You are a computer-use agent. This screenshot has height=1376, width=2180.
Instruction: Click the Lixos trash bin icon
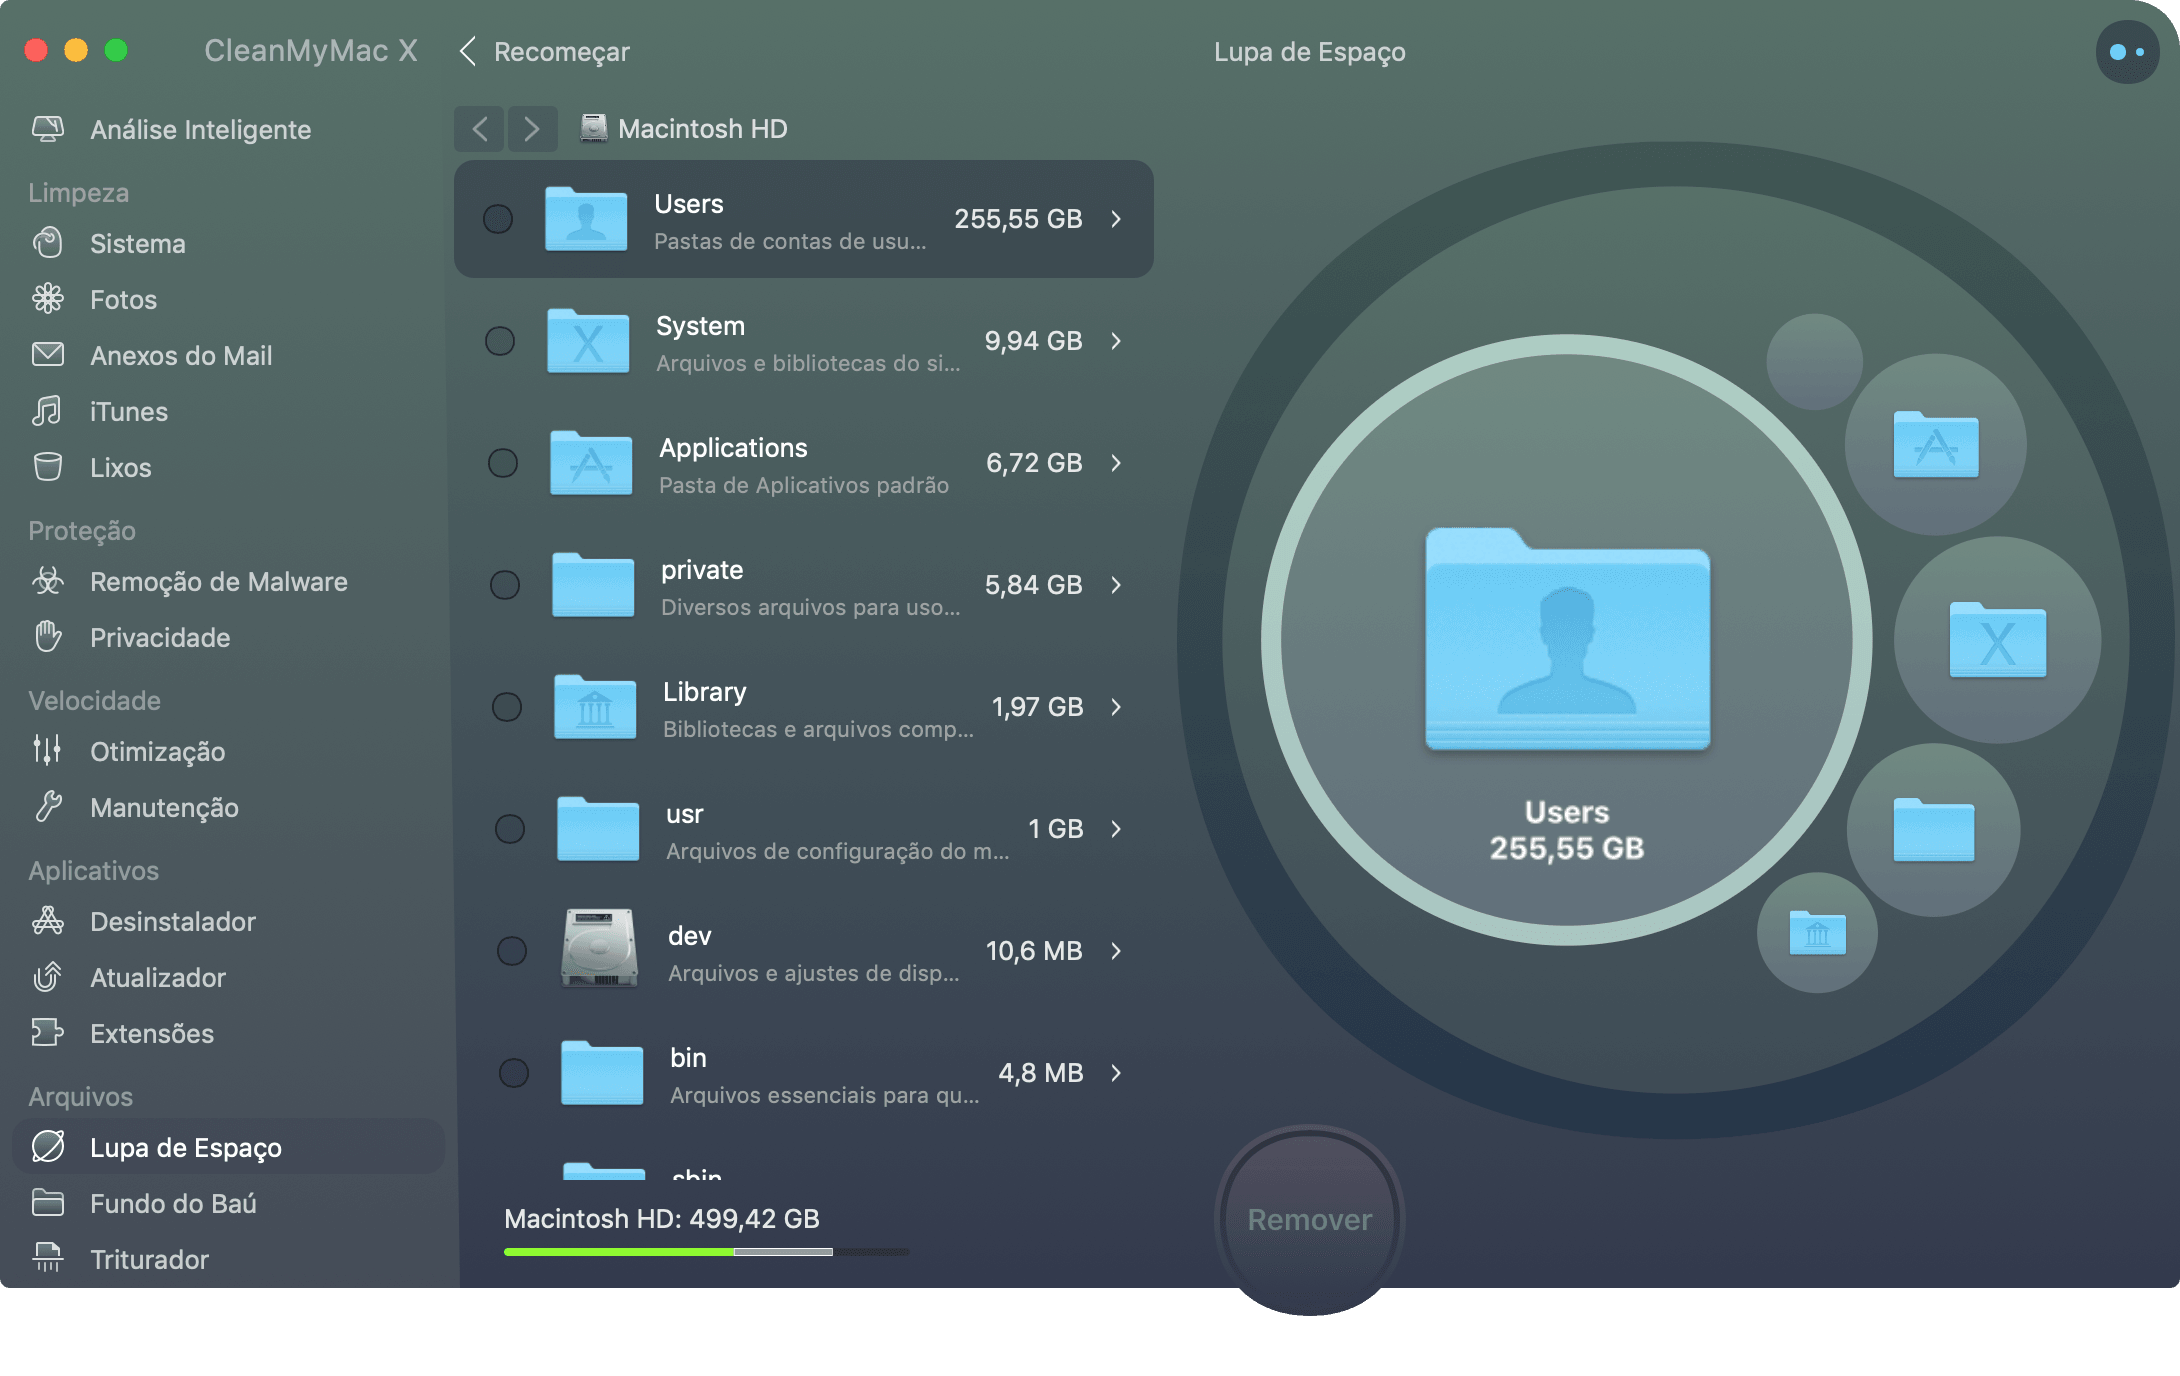[48, 467]
